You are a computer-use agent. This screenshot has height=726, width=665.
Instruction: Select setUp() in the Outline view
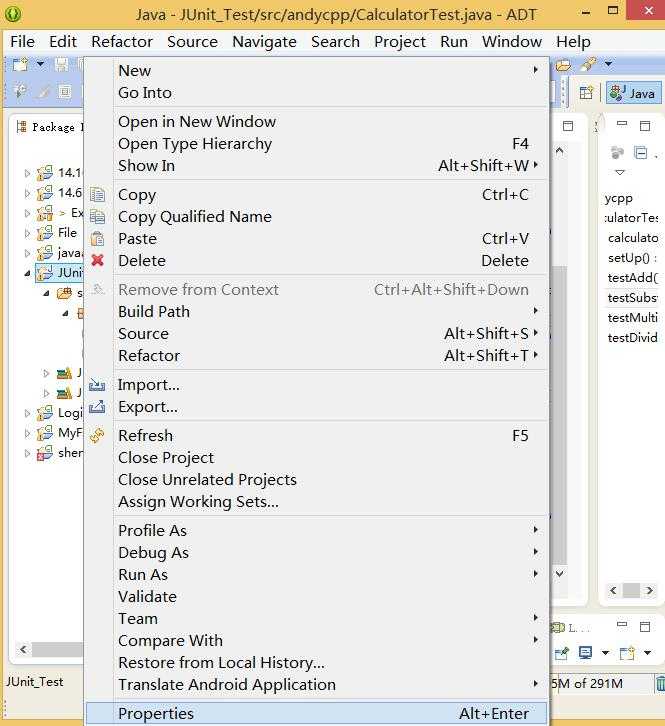pos(633,258)
